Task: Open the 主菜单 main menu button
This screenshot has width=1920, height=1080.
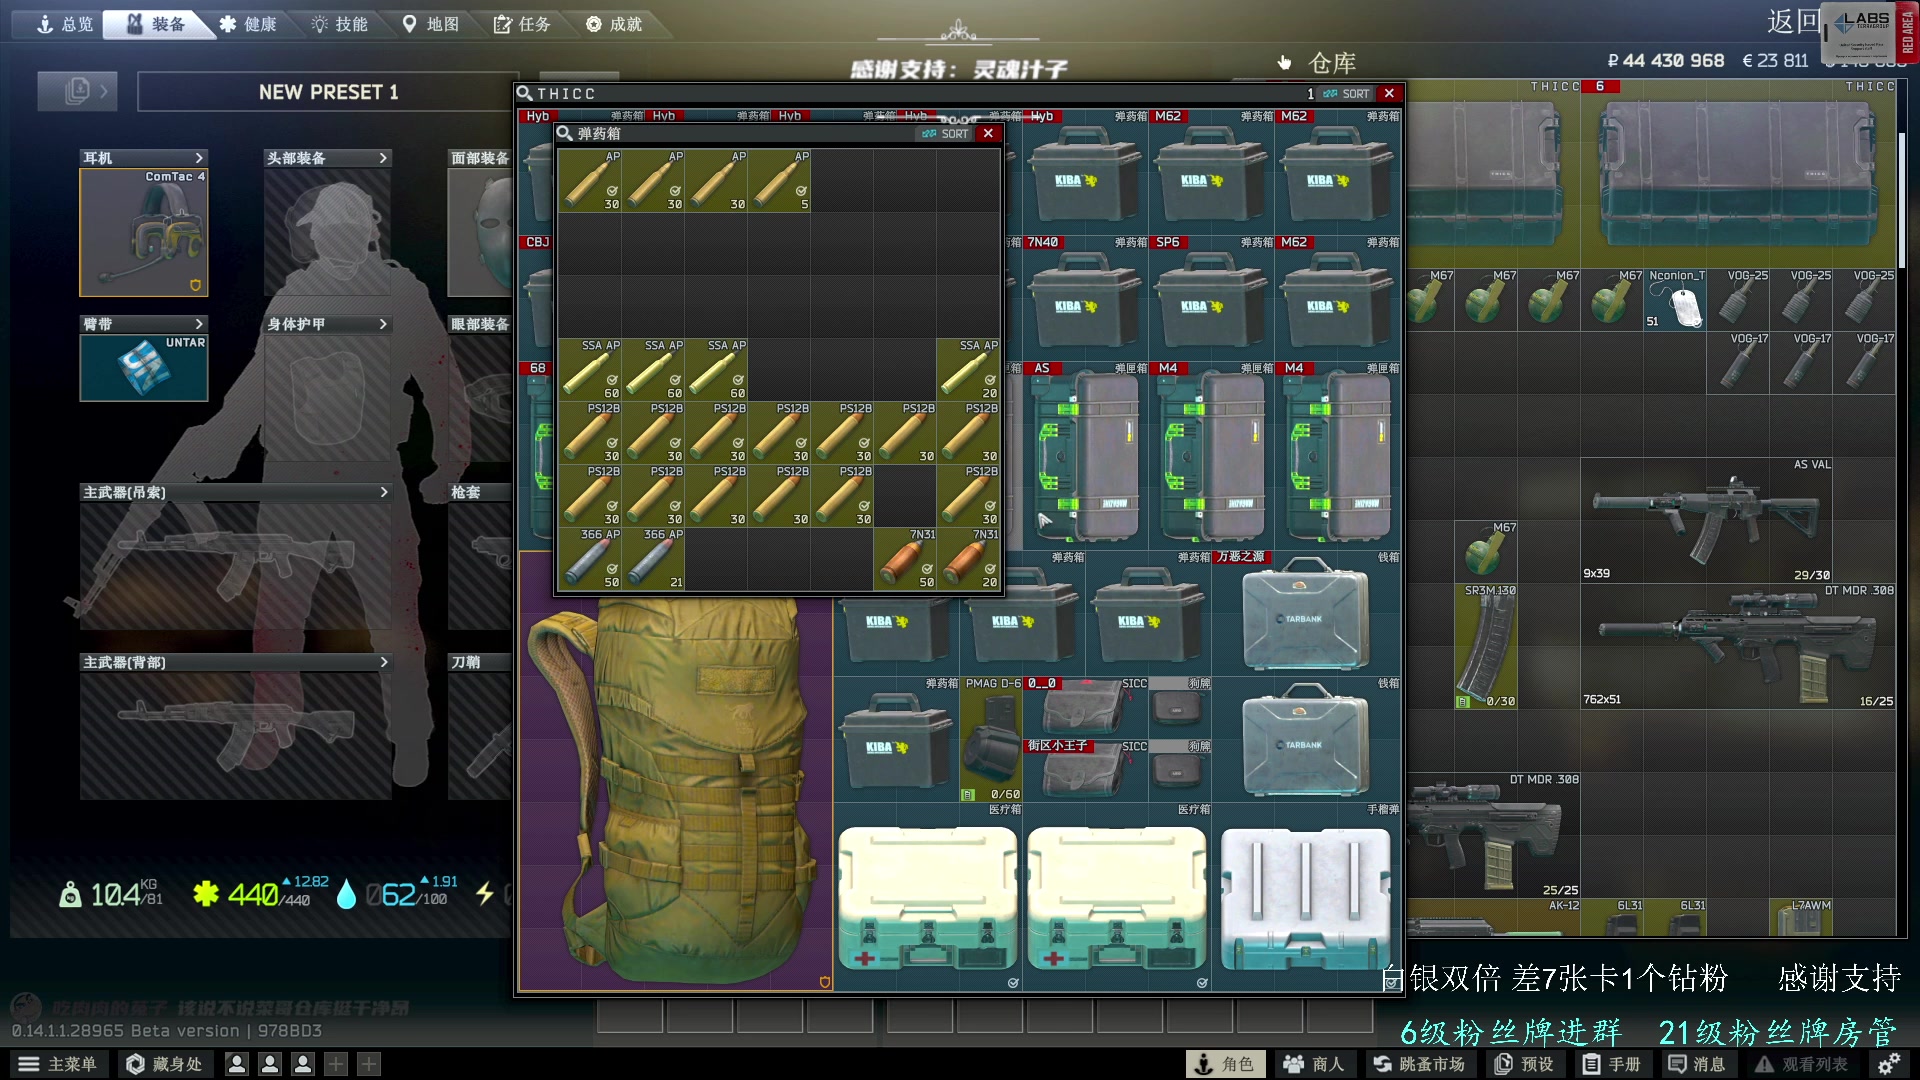Action: click(x=57, y=1064)
